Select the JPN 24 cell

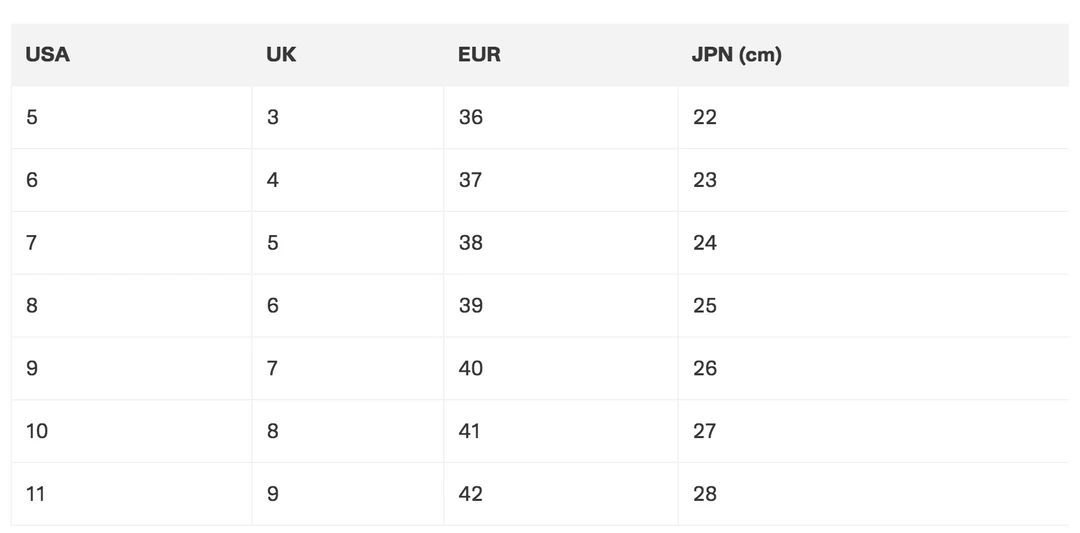coord(705,243)
